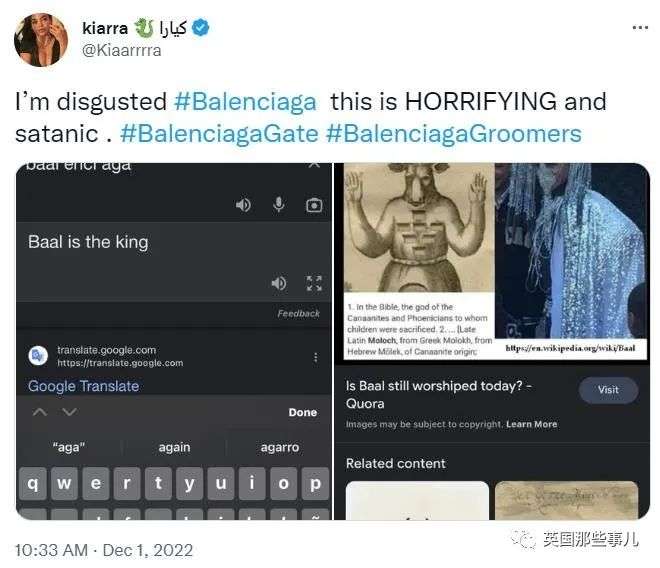Image resolution: width=660 pixels, height=568 pixels.
Task: Tap the microphone voice input icon
Action: [279, 204]
